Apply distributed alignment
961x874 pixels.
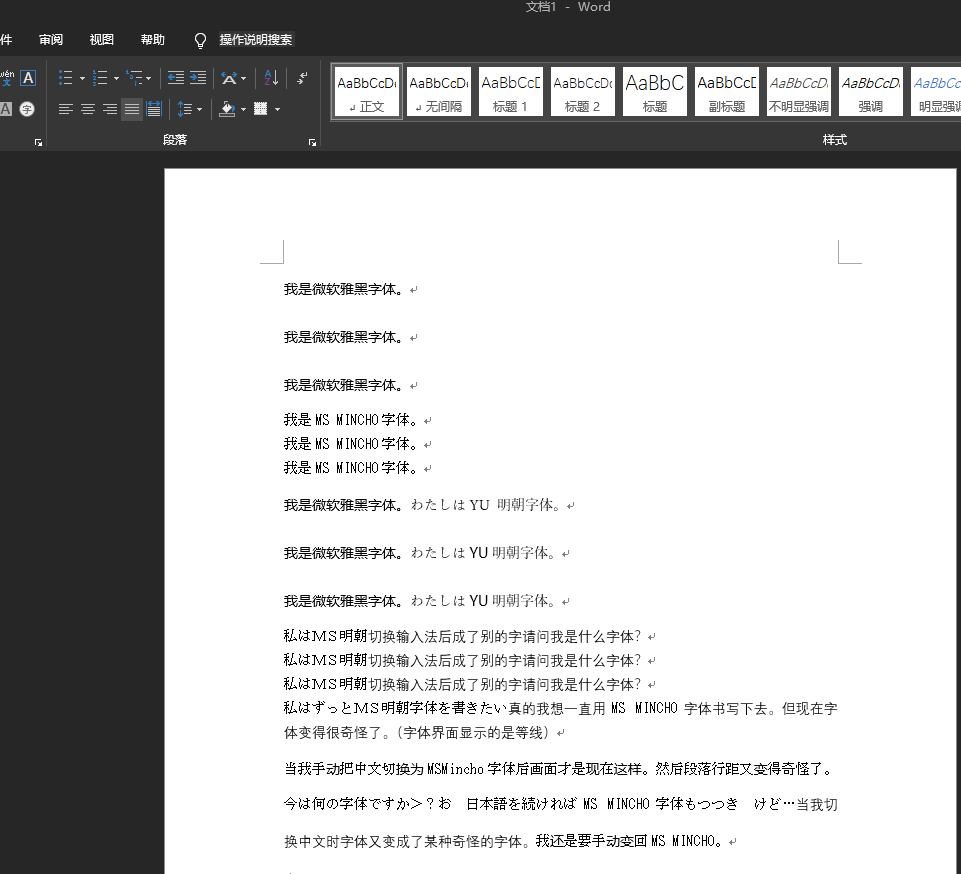[154, 109]
